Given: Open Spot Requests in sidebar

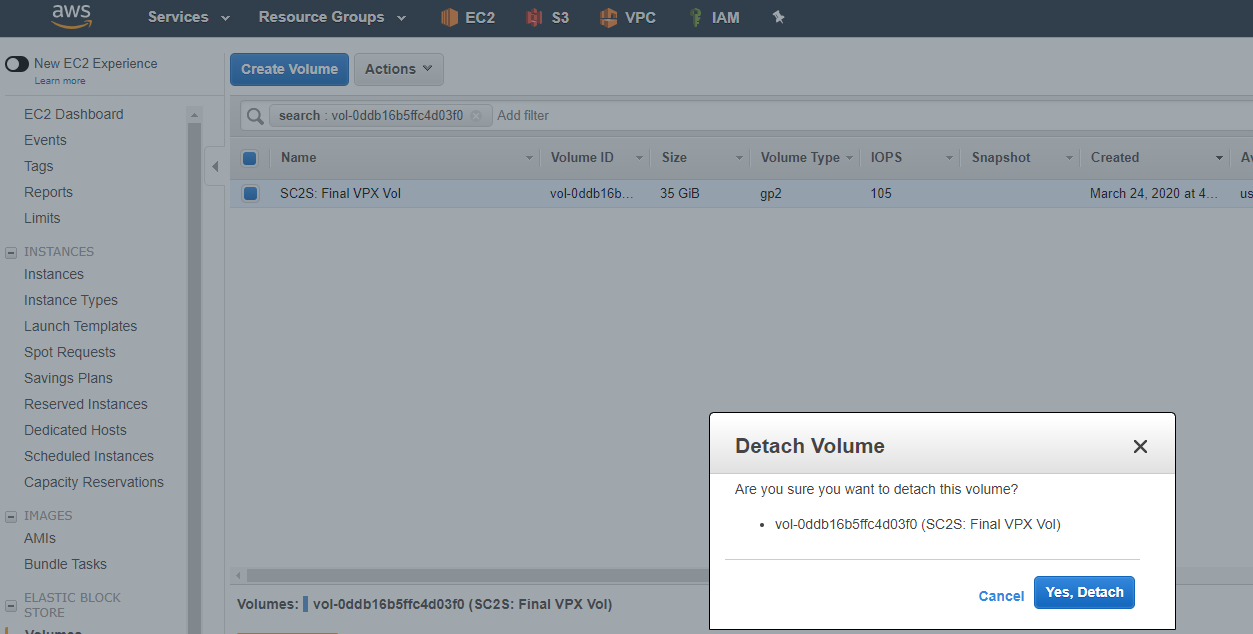Looking at the screenshot, I should point(70,352).
